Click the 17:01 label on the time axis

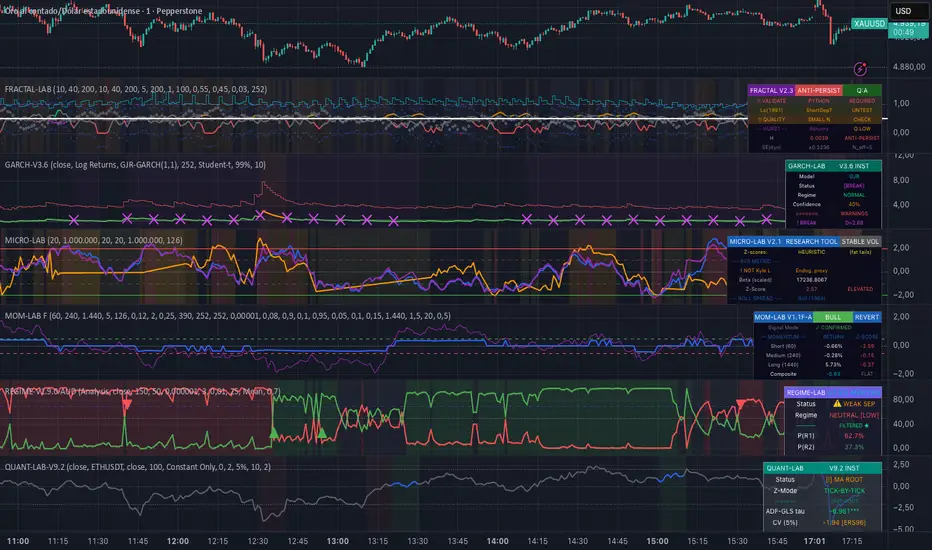tap(814, 541)
